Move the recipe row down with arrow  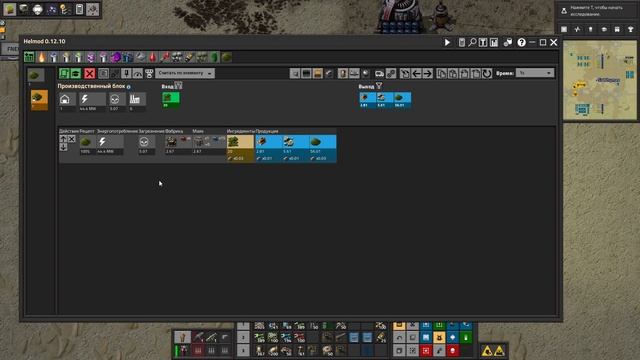tap(63, 147)
